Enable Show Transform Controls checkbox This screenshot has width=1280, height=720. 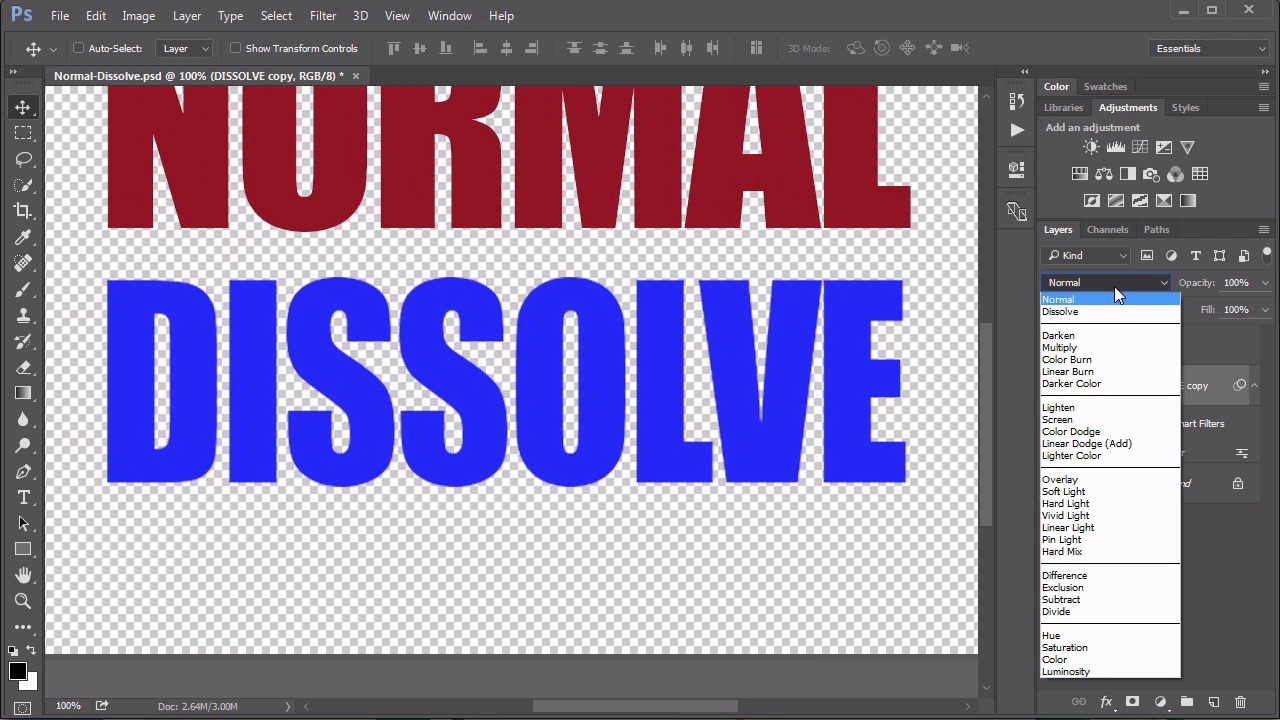click(236, 48)
